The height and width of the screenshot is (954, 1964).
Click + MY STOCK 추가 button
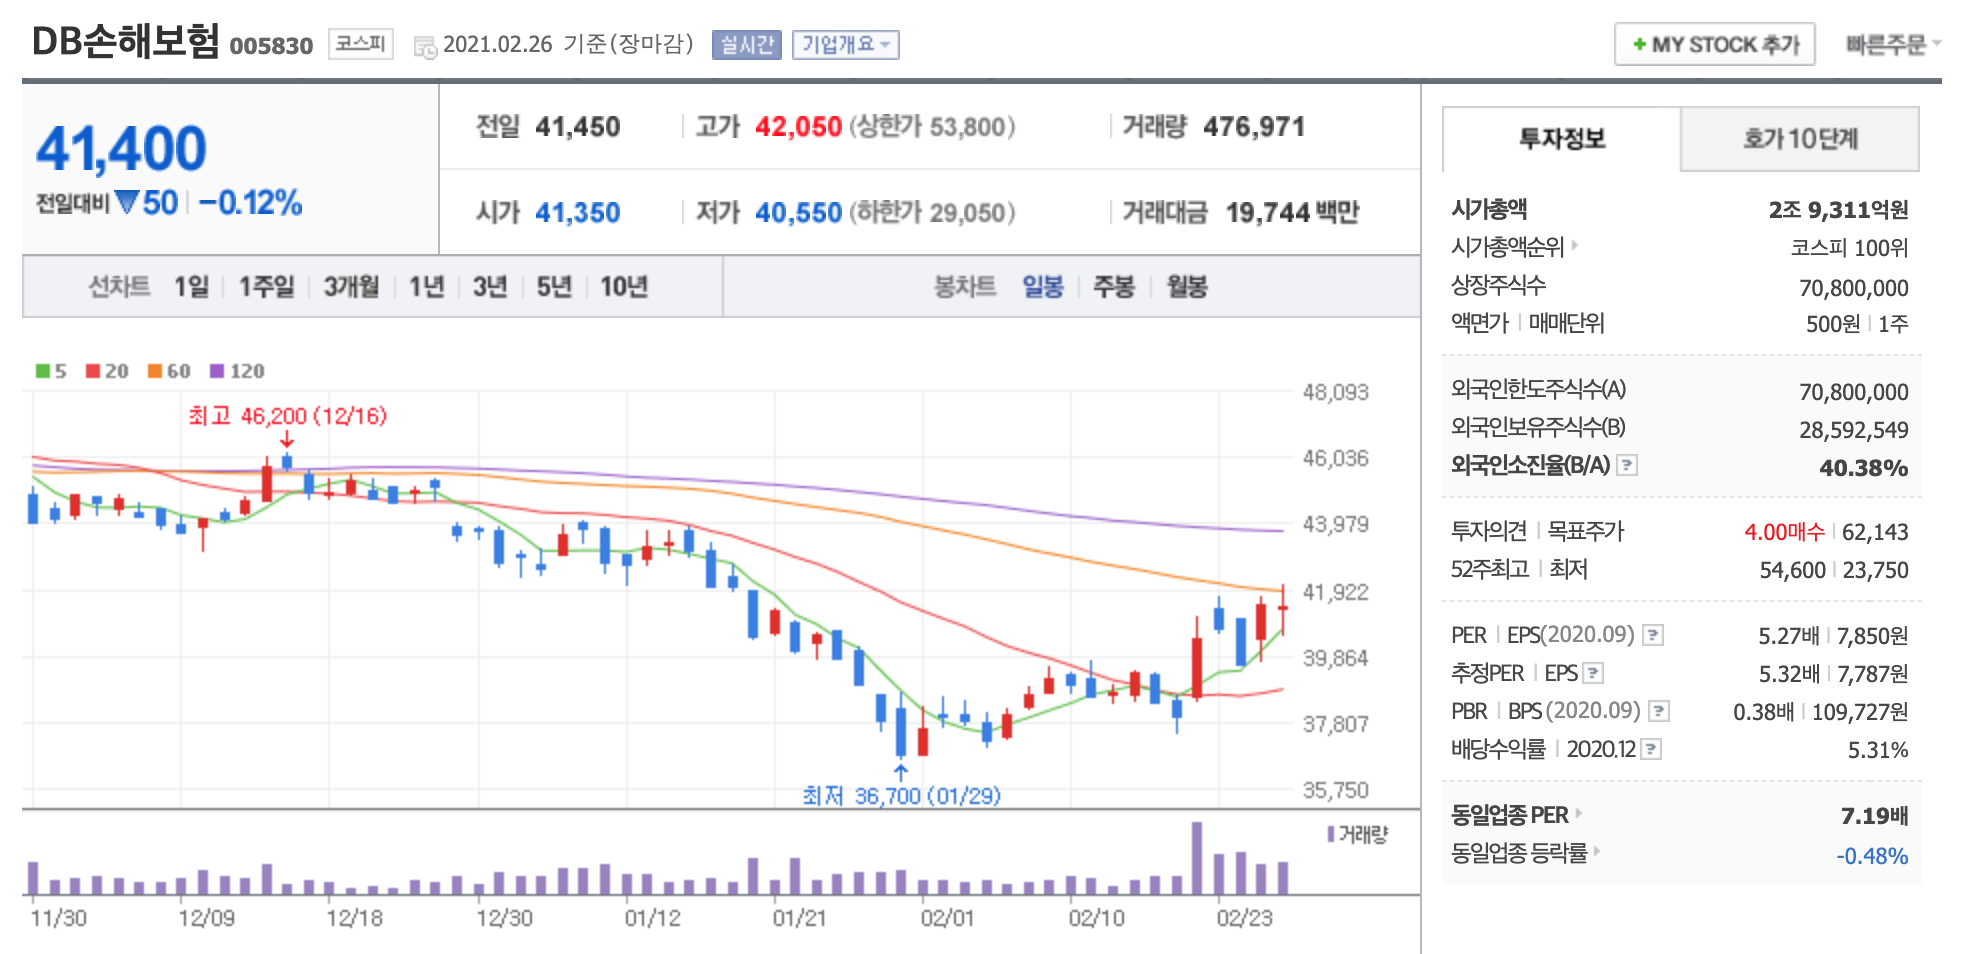click(1714, 45)
